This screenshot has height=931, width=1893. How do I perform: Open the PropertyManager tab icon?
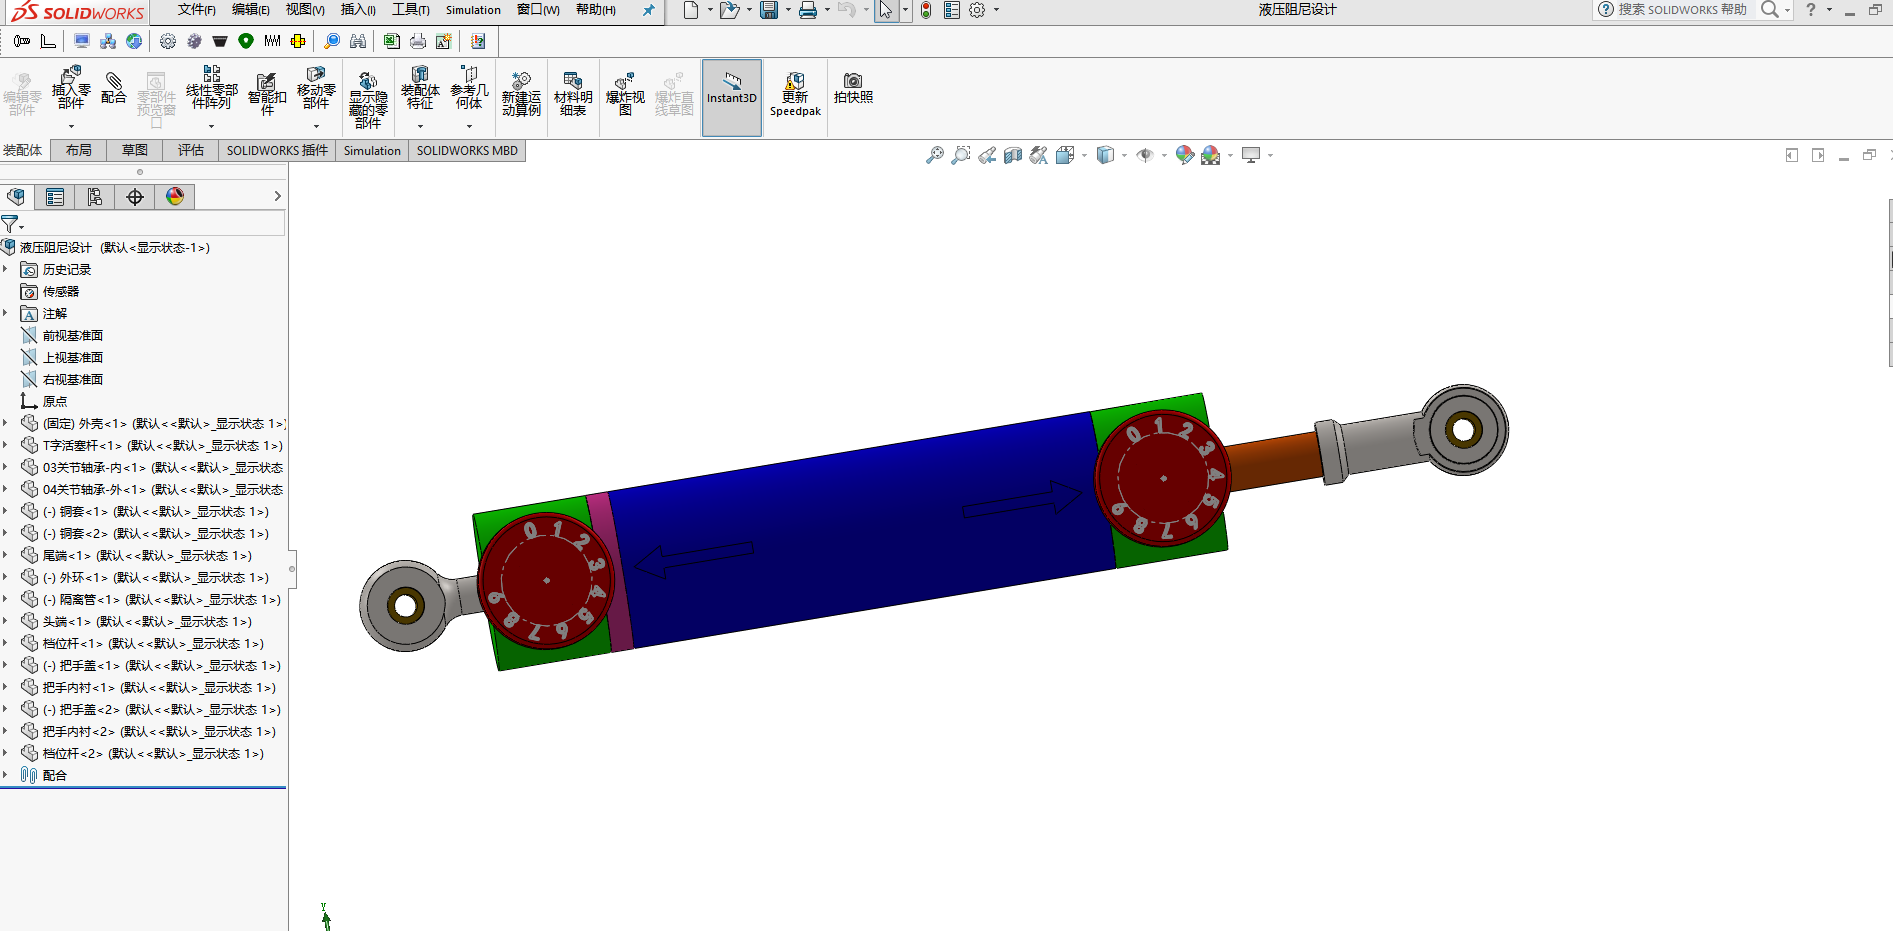point(55,197)
